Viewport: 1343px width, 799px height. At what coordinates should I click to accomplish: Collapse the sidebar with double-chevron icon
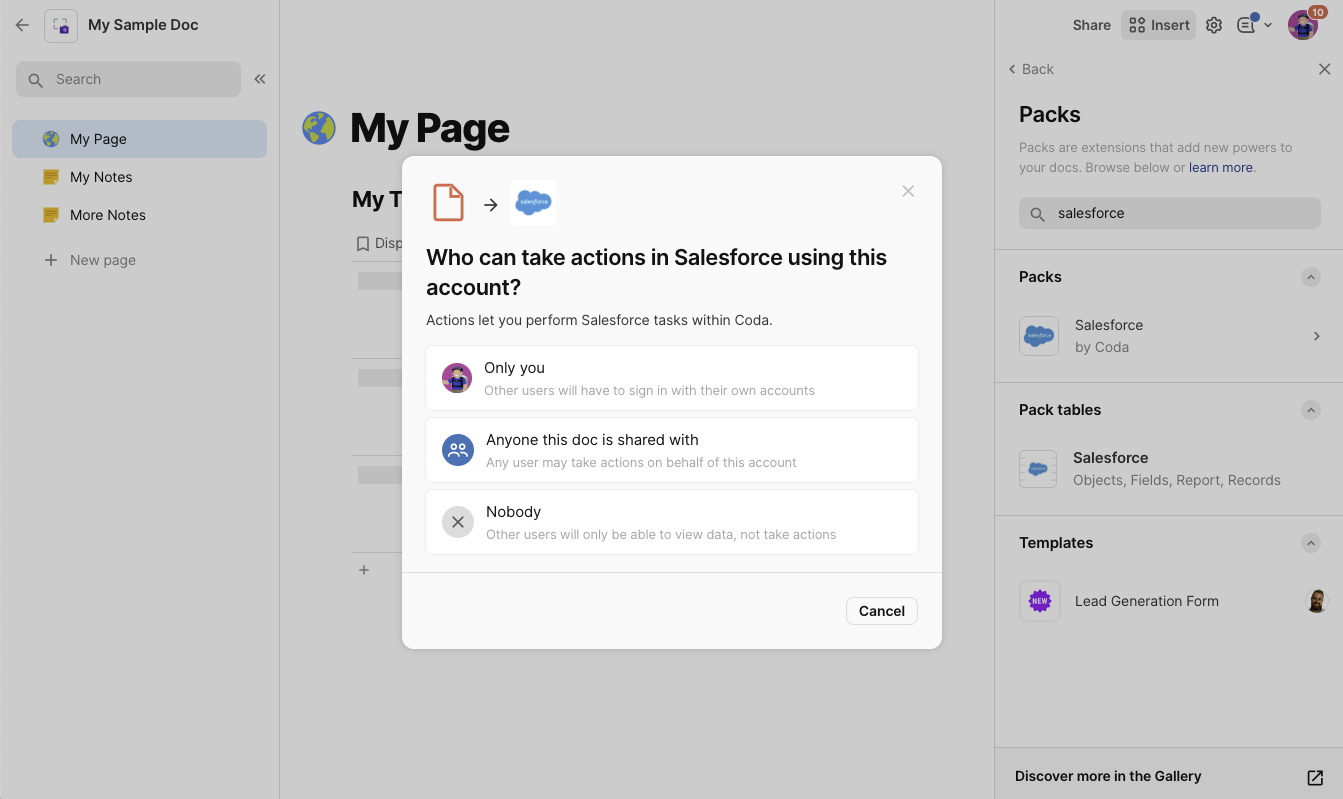[260, 79]
